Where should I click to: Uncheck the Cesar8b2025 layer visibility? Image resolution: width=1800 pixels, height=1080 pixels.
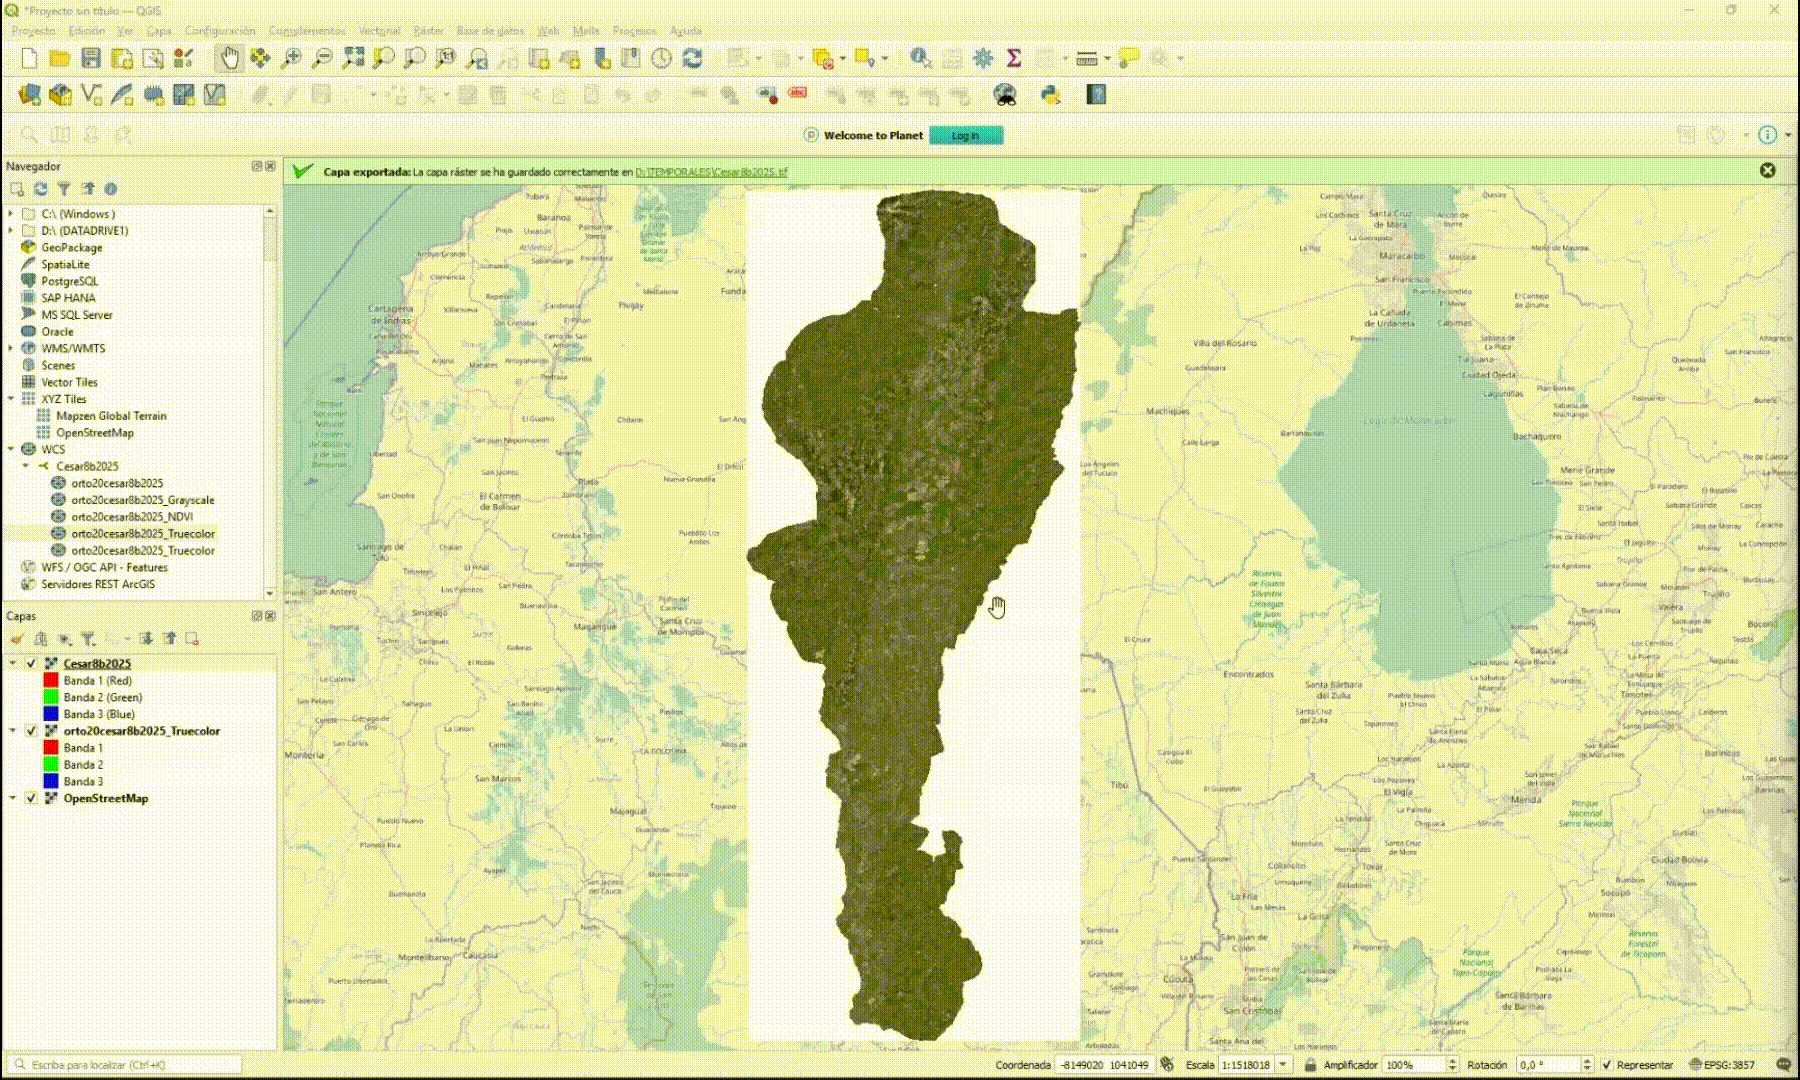[x=31, y=664]
